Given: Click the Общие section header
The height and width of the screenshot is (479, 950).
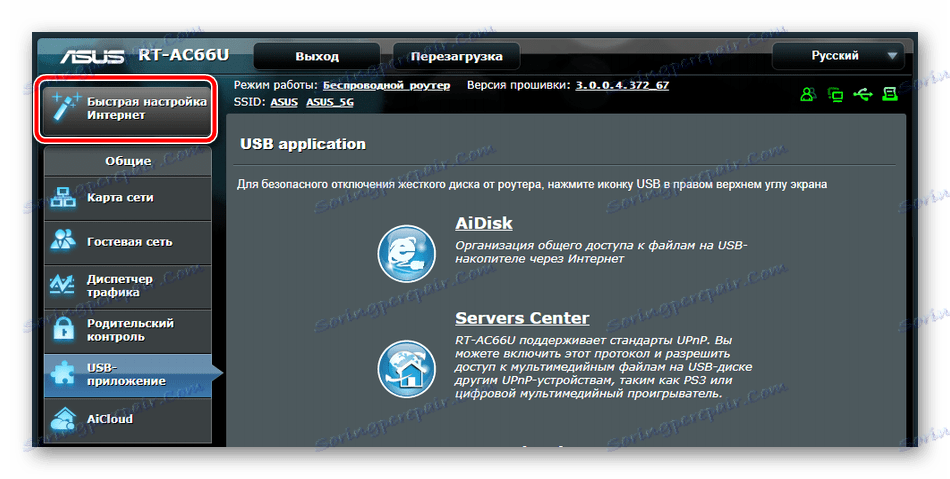Looking at the screenshot, I should point(128,161).
